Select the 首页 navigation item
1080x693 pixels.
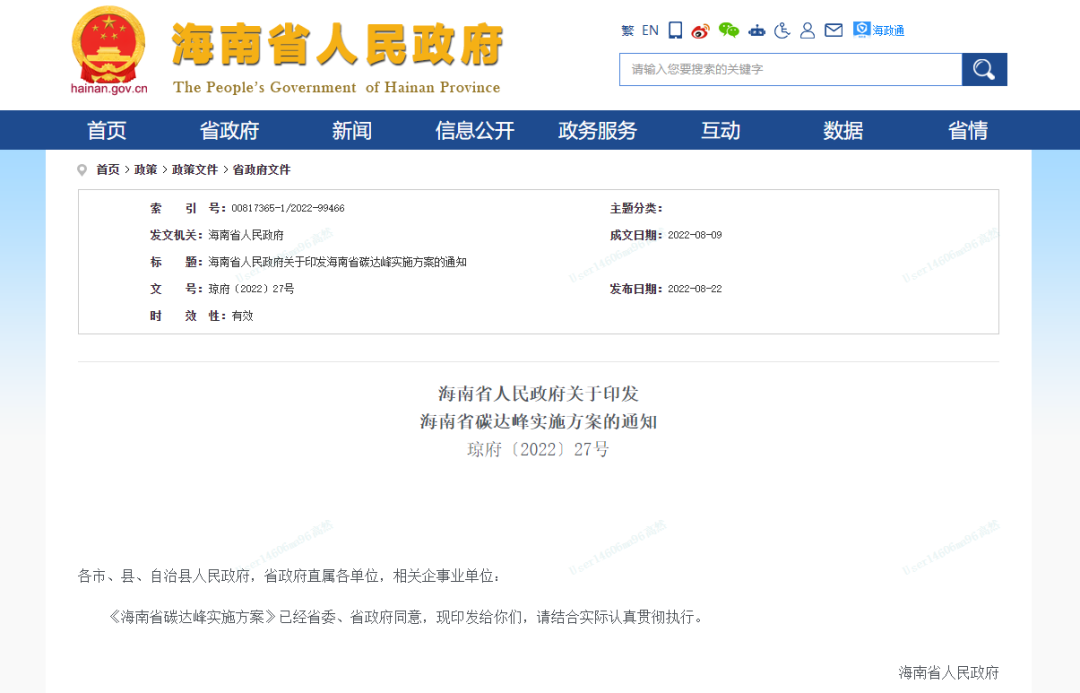click(106, 130)
